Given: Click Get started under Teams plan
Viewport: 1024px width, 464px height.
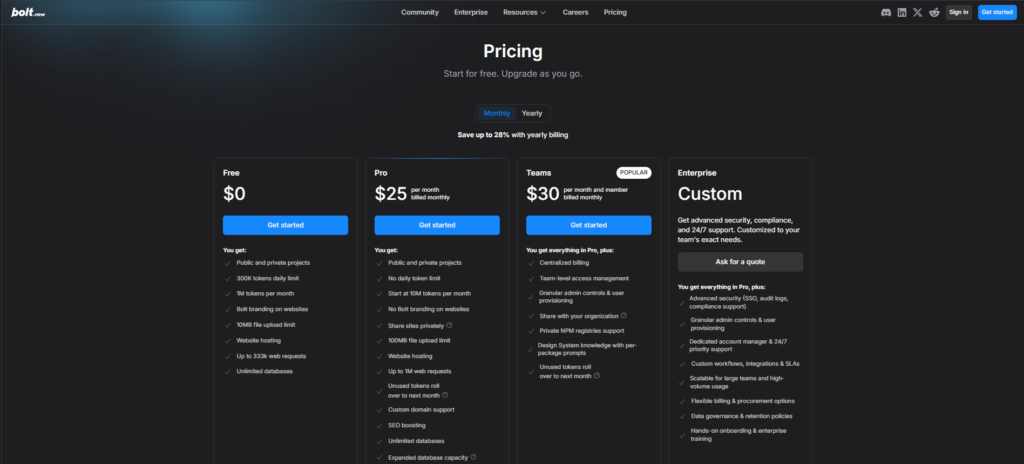Looking at the screenshot, I should click(588, 225).
